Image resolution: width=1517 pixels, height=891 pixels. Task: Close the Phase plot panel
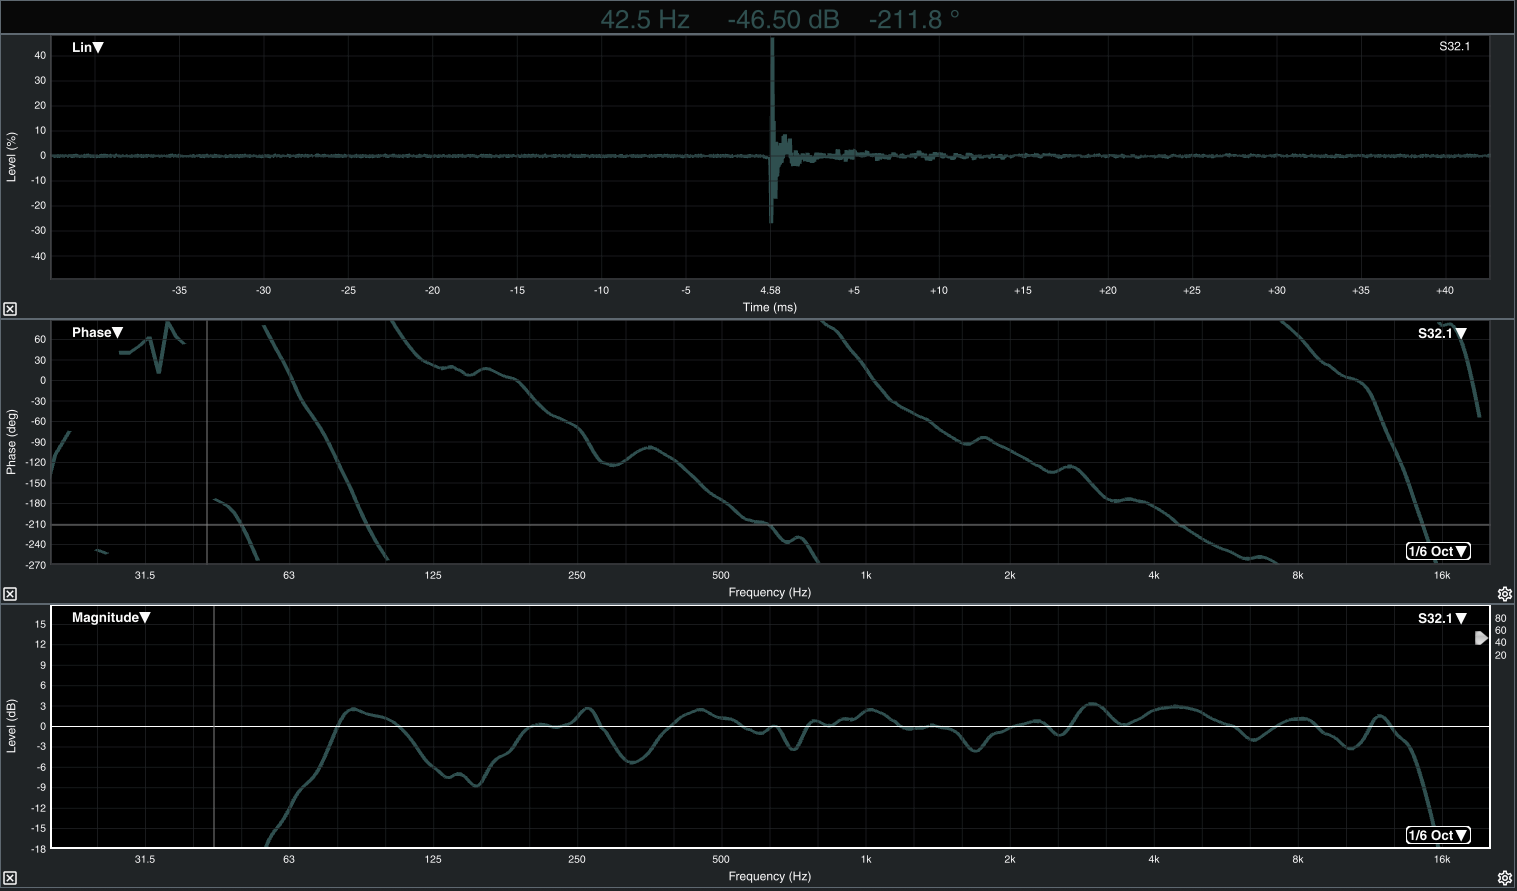click(x=9, y=594)
